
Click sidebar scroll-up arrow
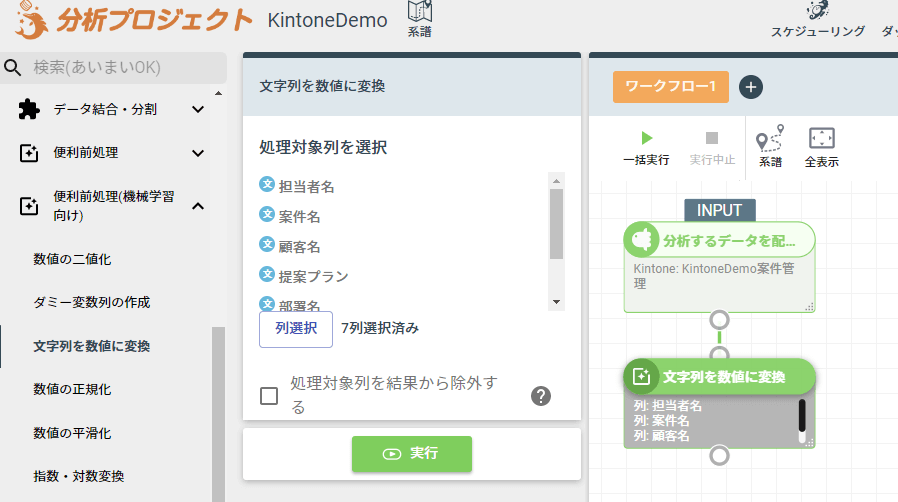tap(218, 93)
